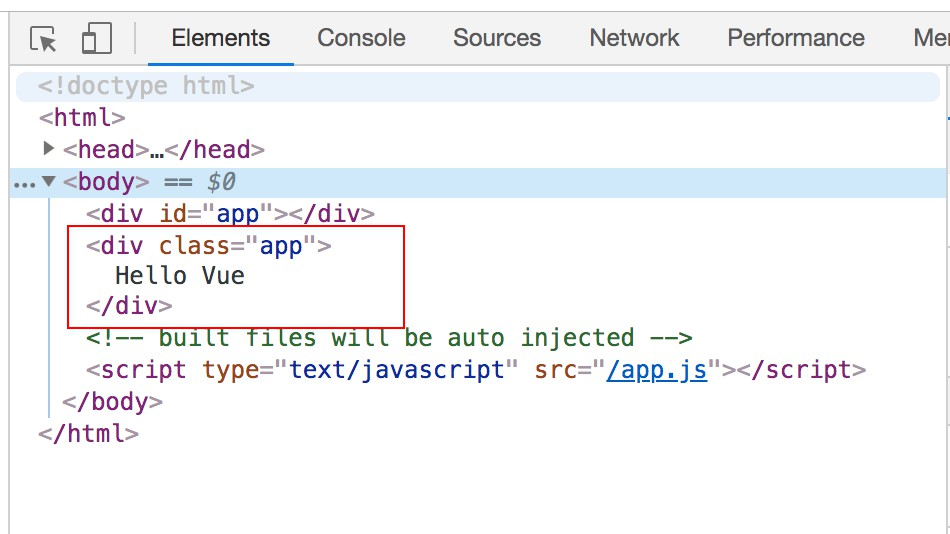Open the Sources tab
950x534 pixels.
pyautogui.click(x=497, y=38)
